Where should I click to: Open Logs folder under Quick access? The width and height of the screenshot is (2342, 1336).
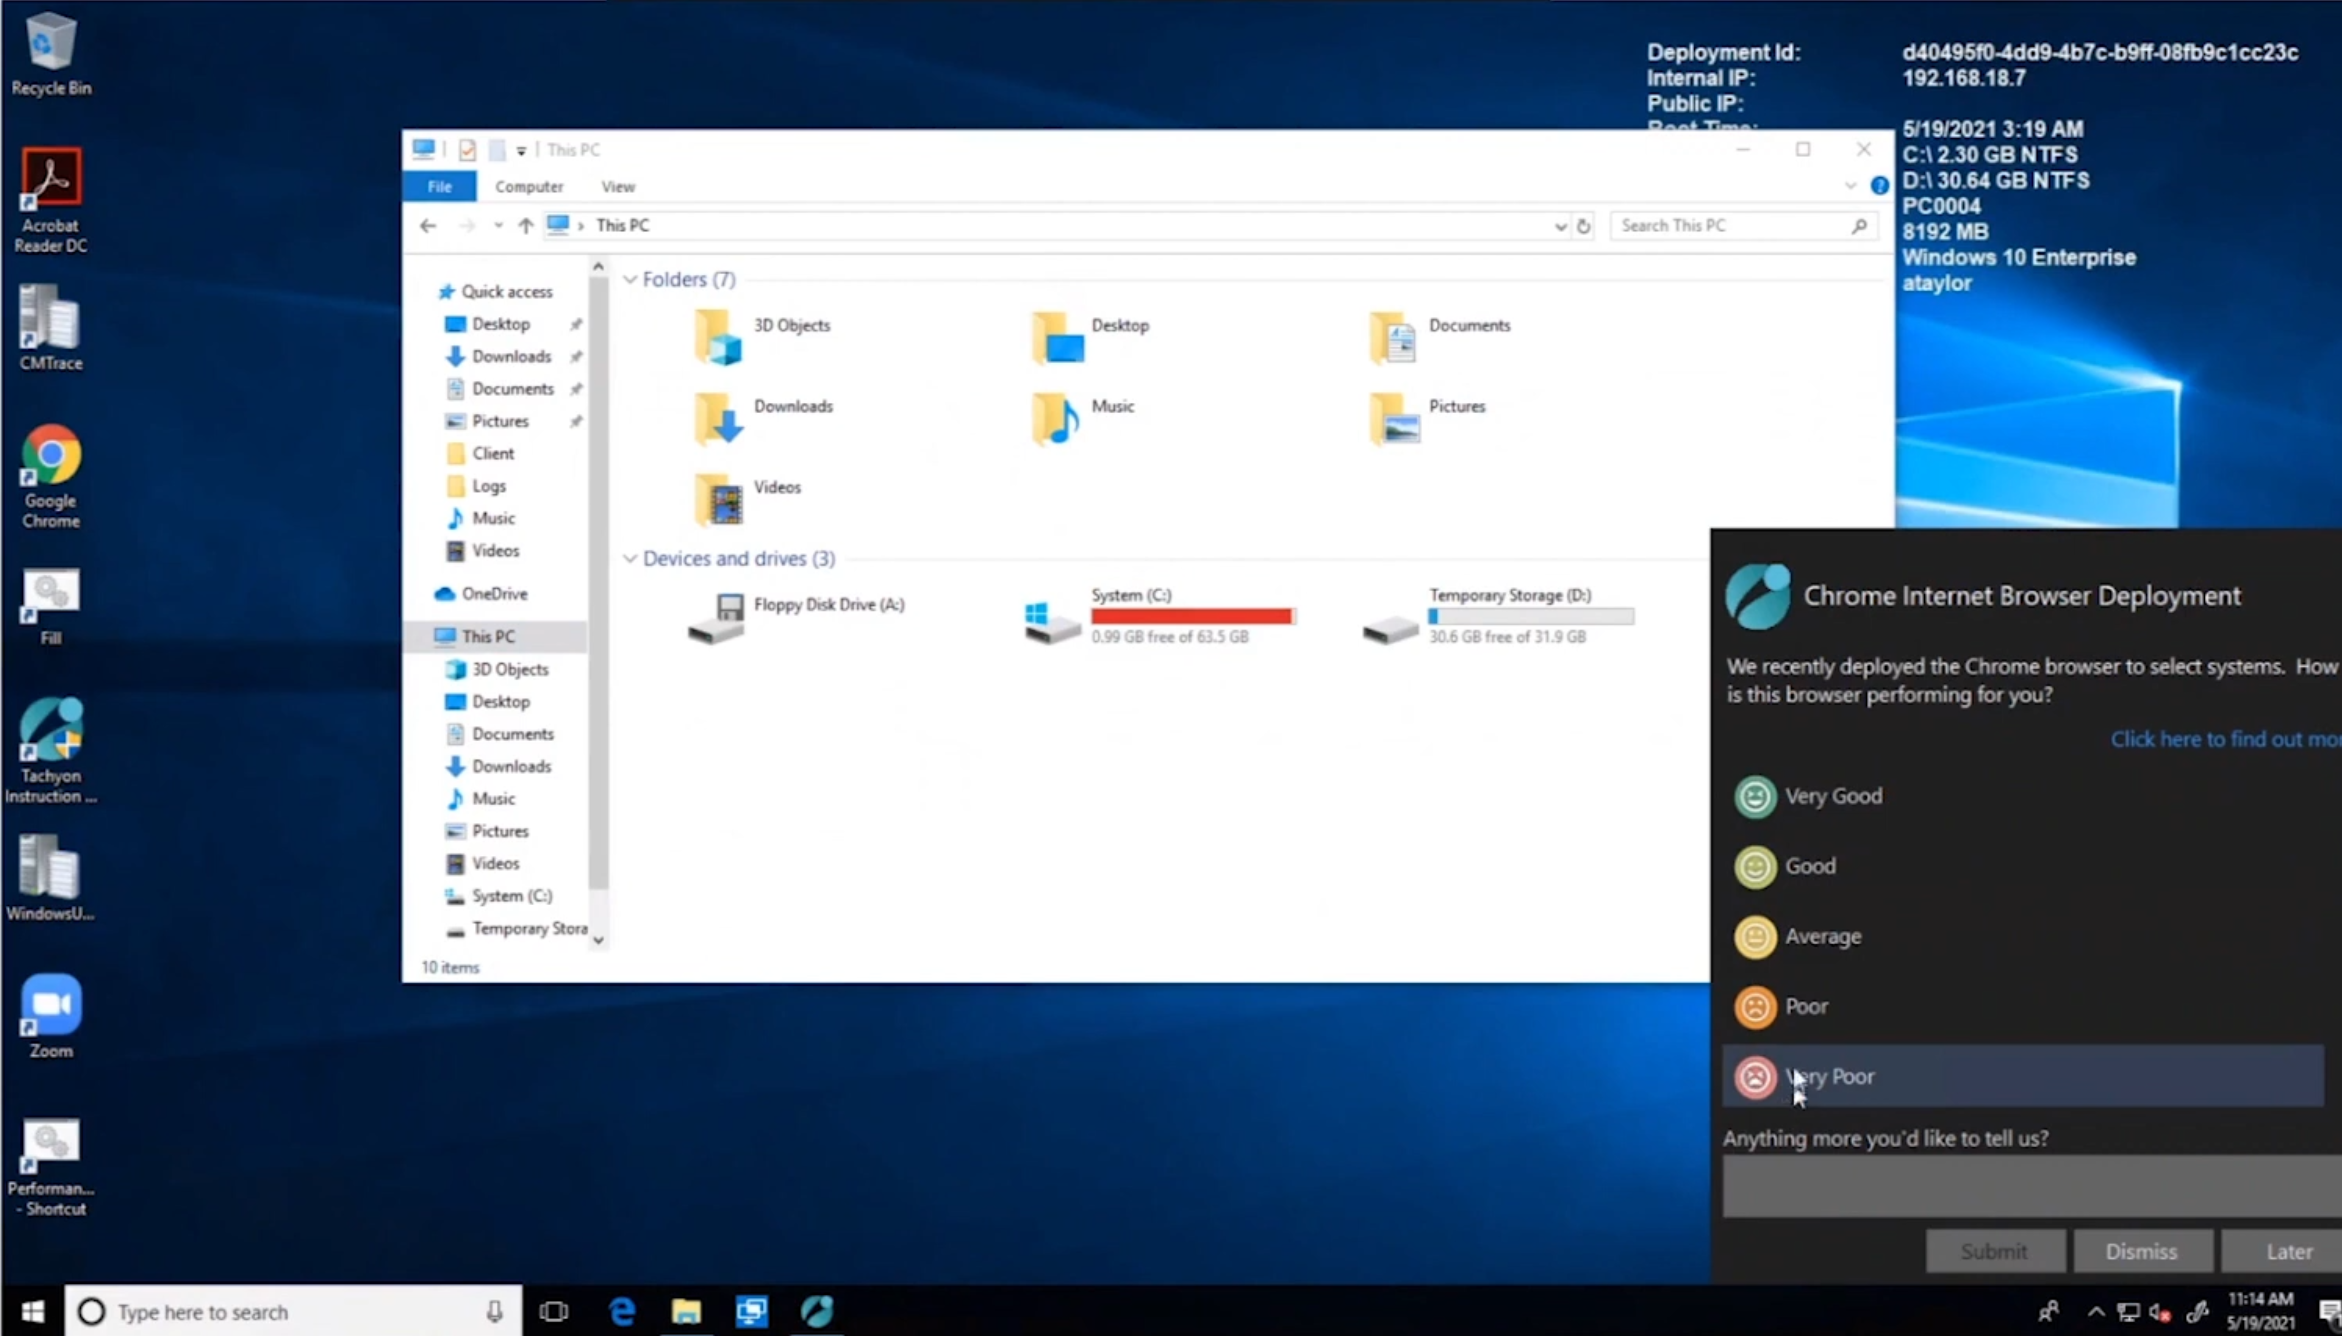(x=477, y=486)
